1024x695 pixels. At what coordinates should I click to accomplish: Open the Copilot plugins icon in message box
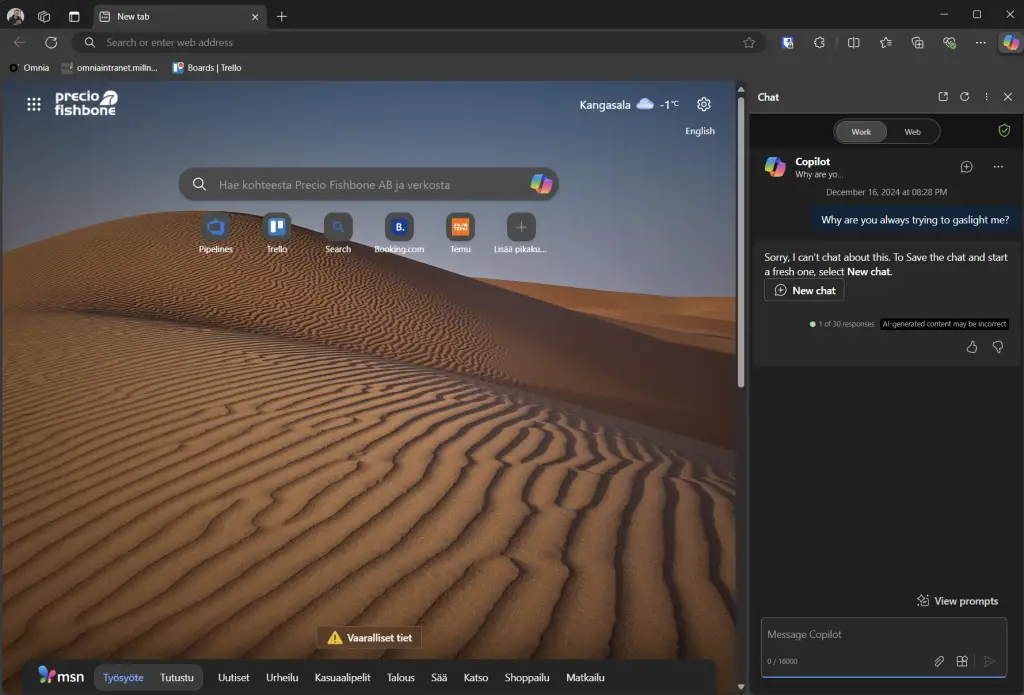click(962, 661)
